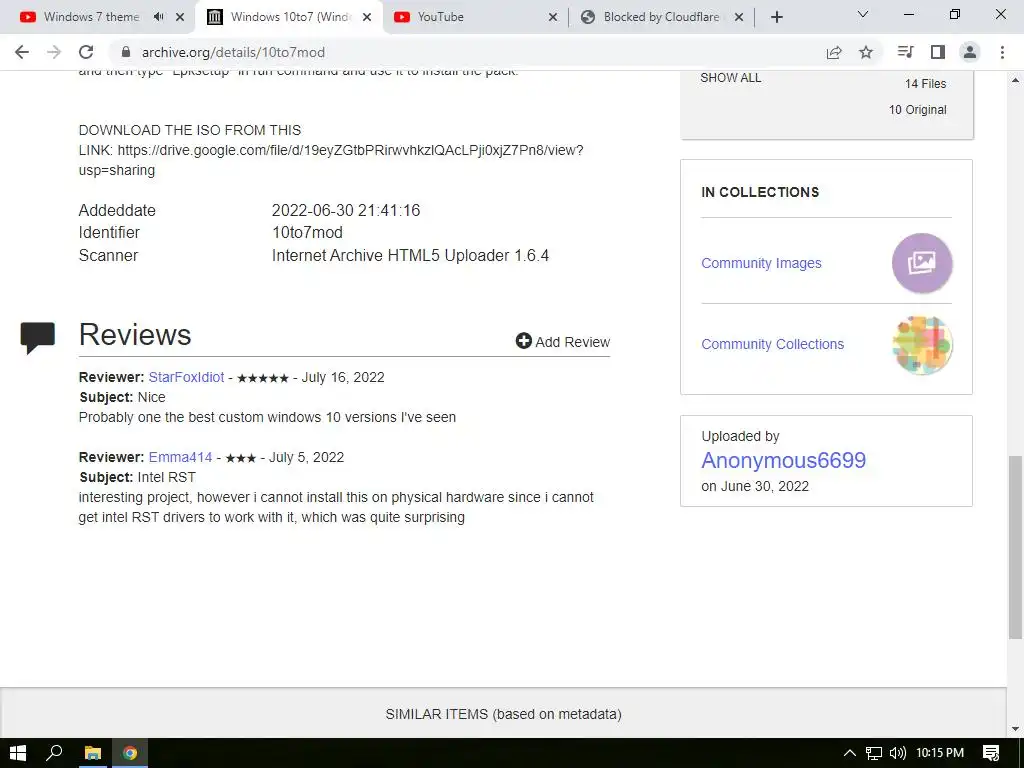Click the Chrome taskbar icon
The width and height of the screenshot is (1024, 768).
130,753
